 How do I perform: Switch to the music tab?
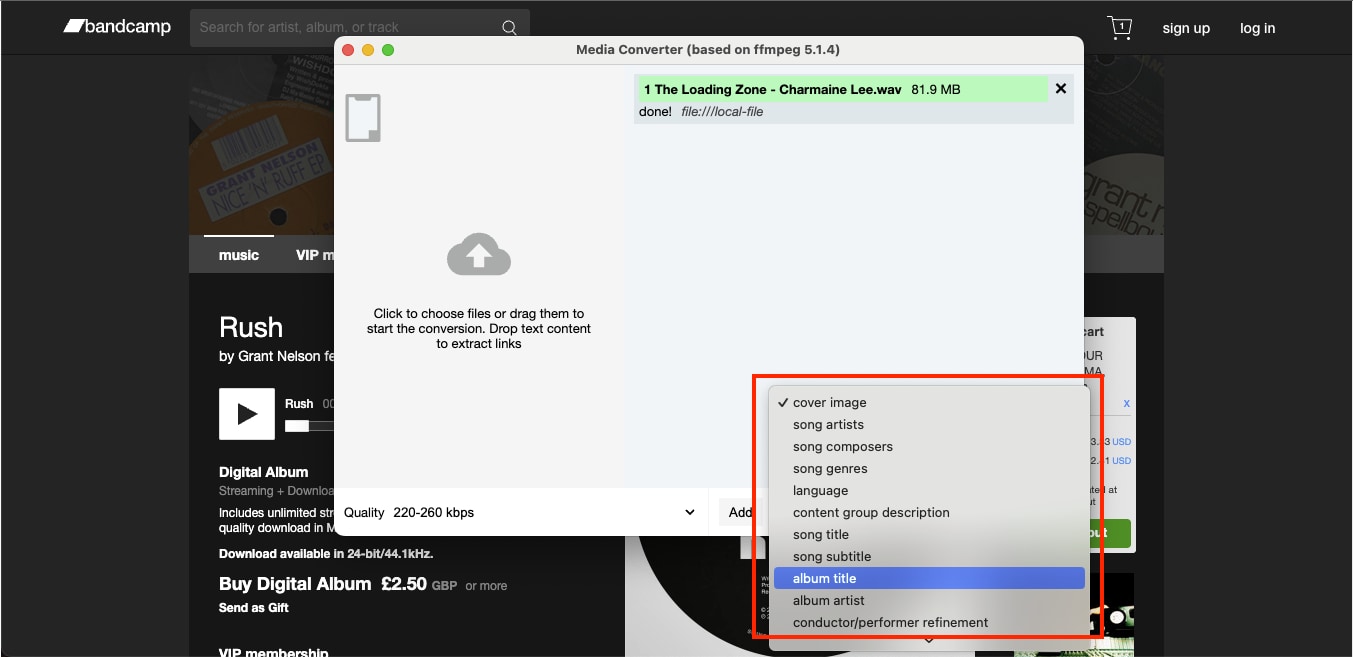tap(238, 254)
